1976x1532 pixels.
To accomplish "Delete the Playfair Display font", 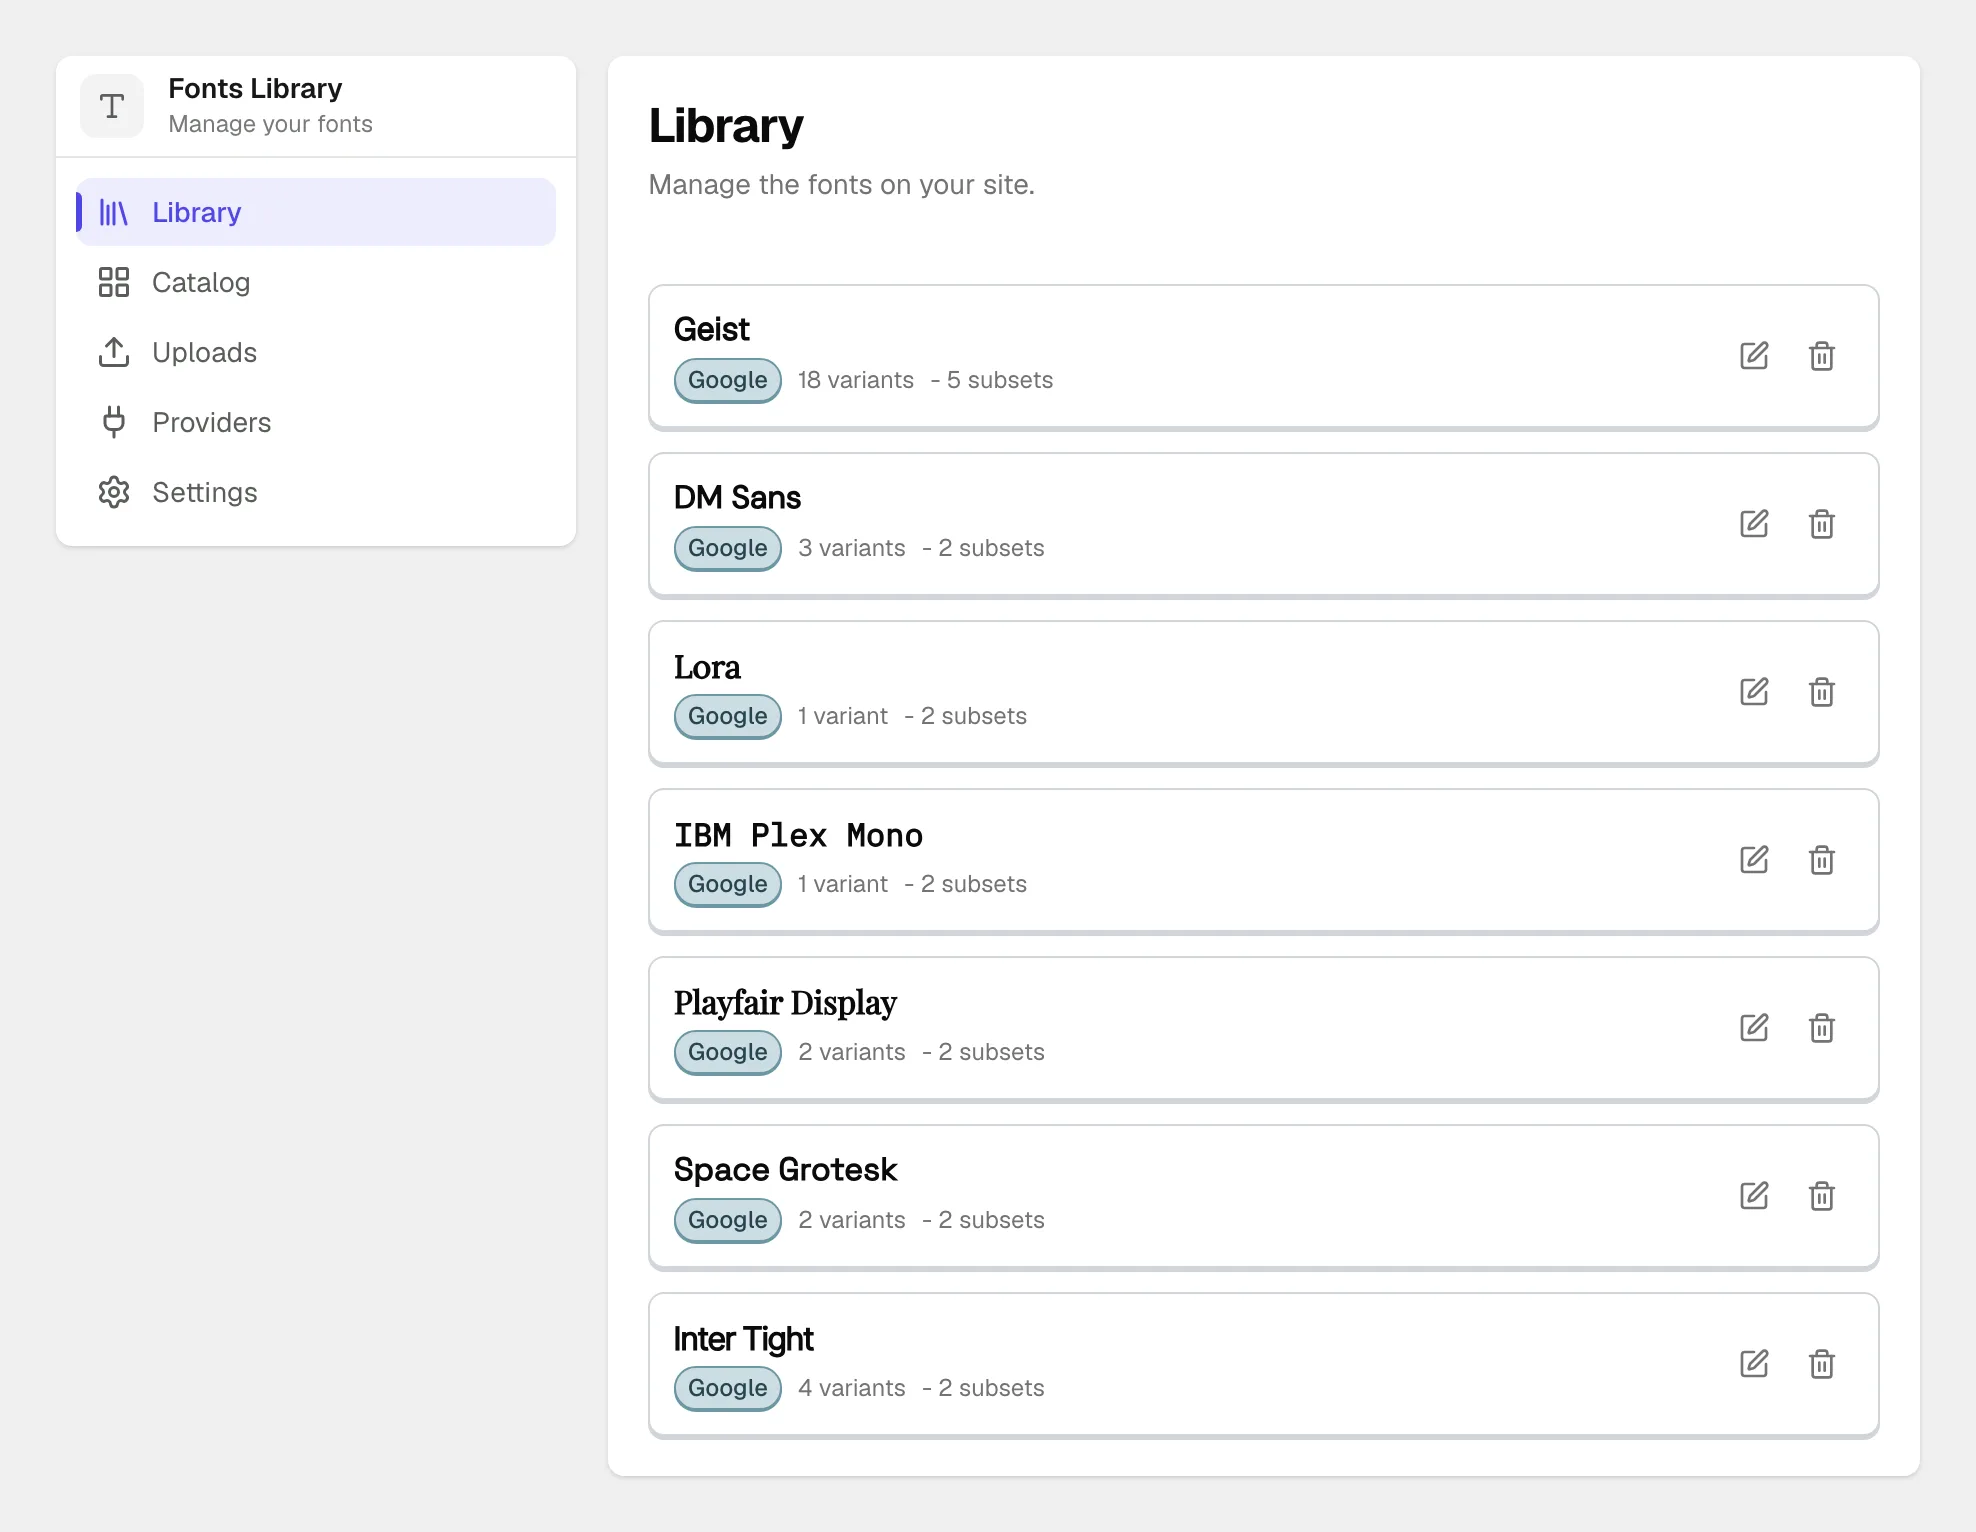I will pyautogui.click(x=1822, y=1028).
